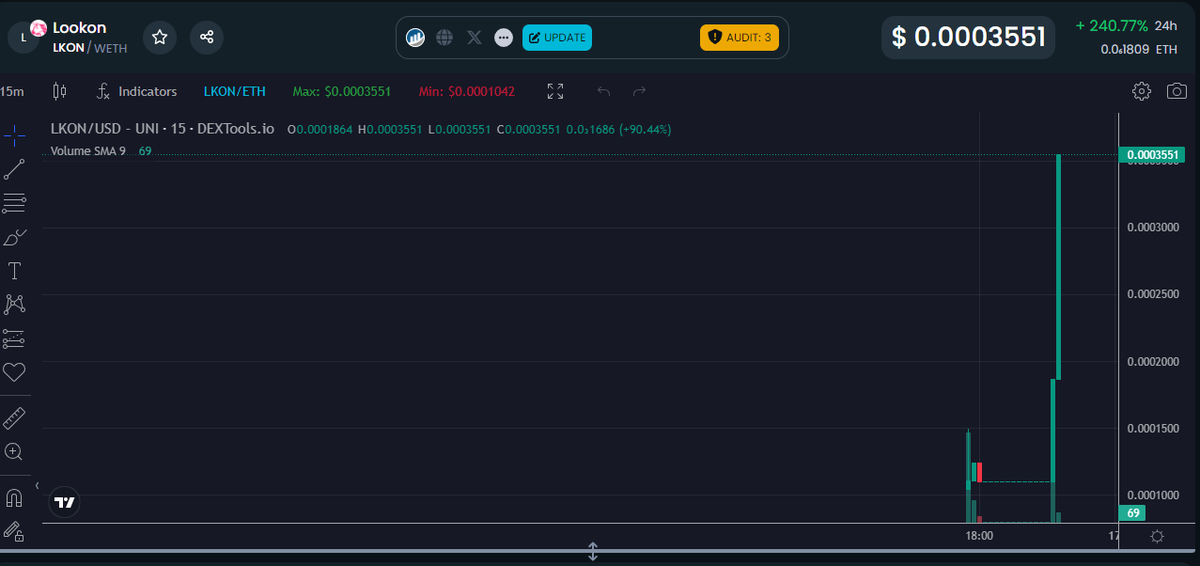Click the 0.0003000 price axis label

(x=1153, y=228)
